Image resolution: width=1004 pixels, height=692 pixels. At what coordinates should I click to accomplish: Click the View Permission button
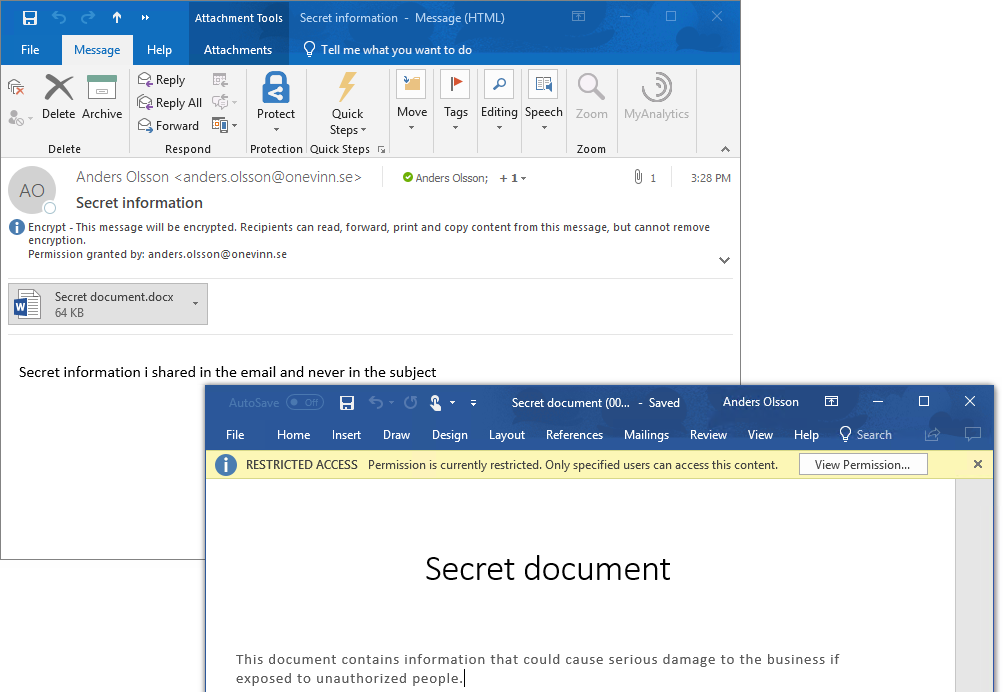862,465
